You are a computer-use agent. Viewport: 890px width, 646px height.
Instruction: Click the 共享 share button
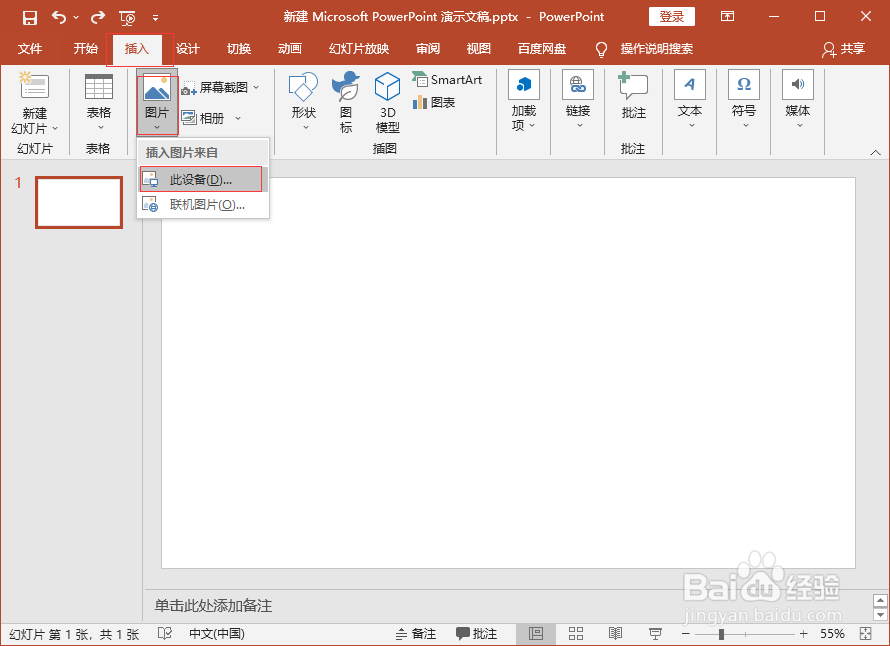[843, 49]
